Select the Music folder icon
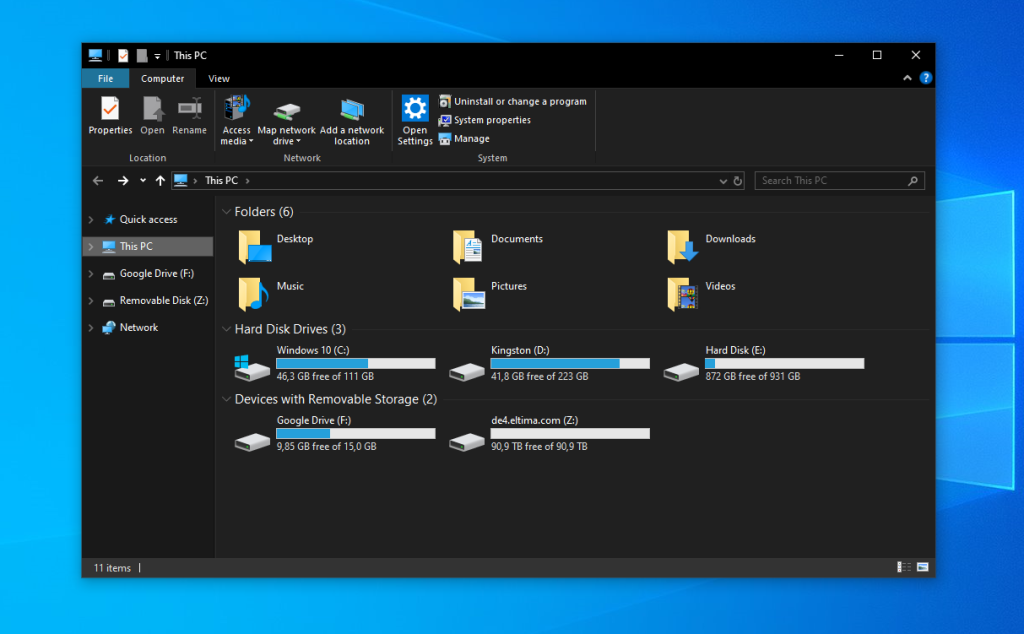 click(x=253, y=293)
